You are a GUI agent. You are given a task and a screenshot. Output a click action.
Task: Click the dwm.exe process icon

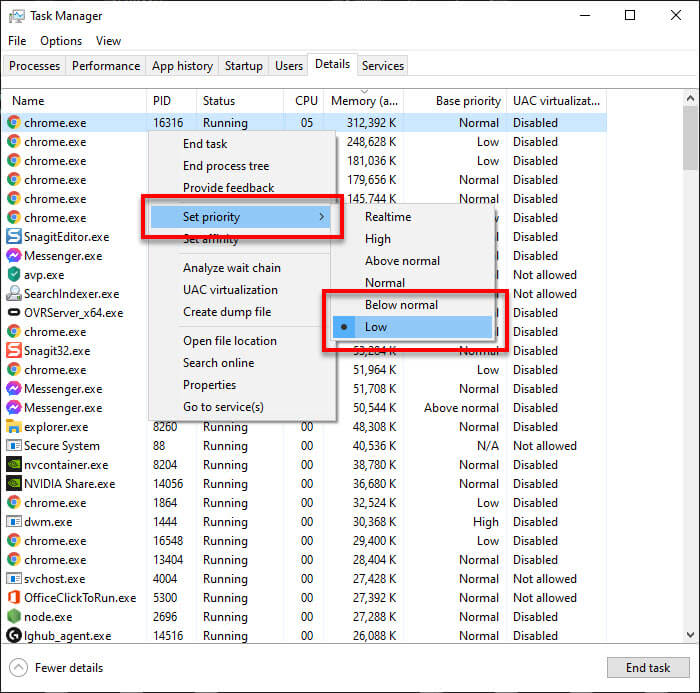click(x=14, y=521)
